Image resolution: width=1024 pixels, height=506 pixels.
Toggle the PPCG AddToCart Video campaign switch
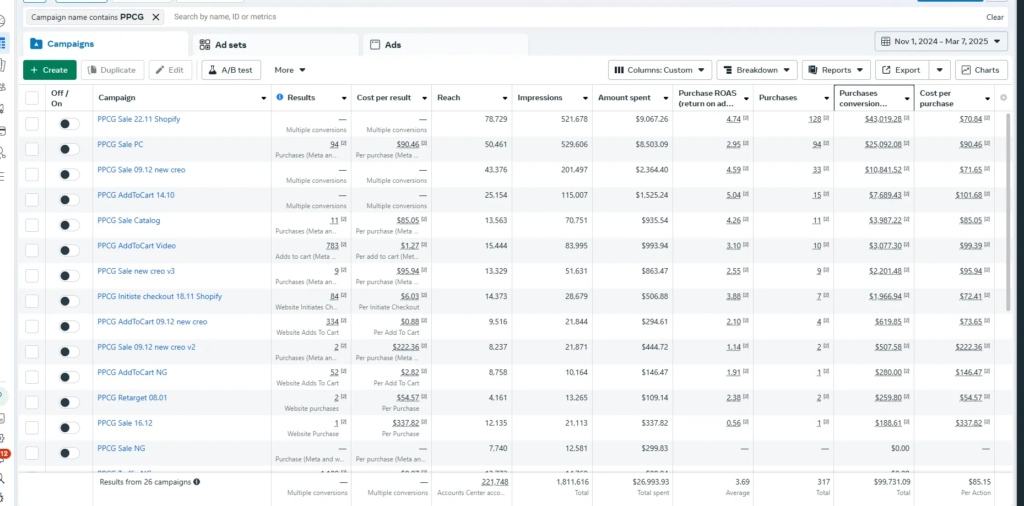(x=69, y=250)
